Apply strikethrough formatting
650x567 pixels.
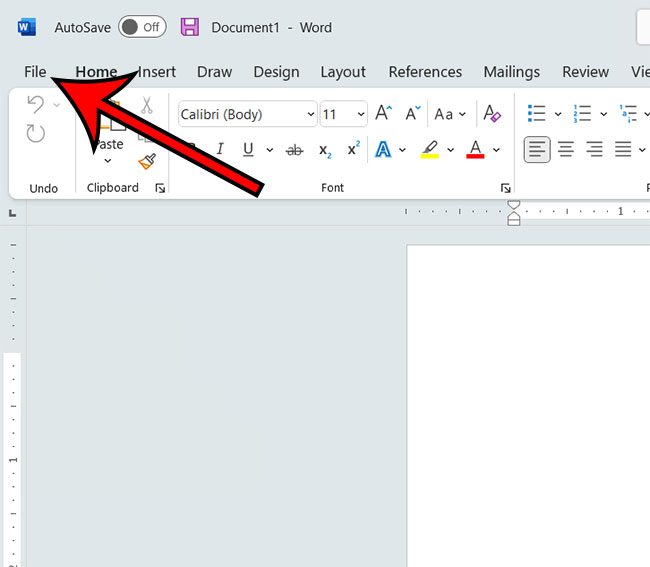294,150
